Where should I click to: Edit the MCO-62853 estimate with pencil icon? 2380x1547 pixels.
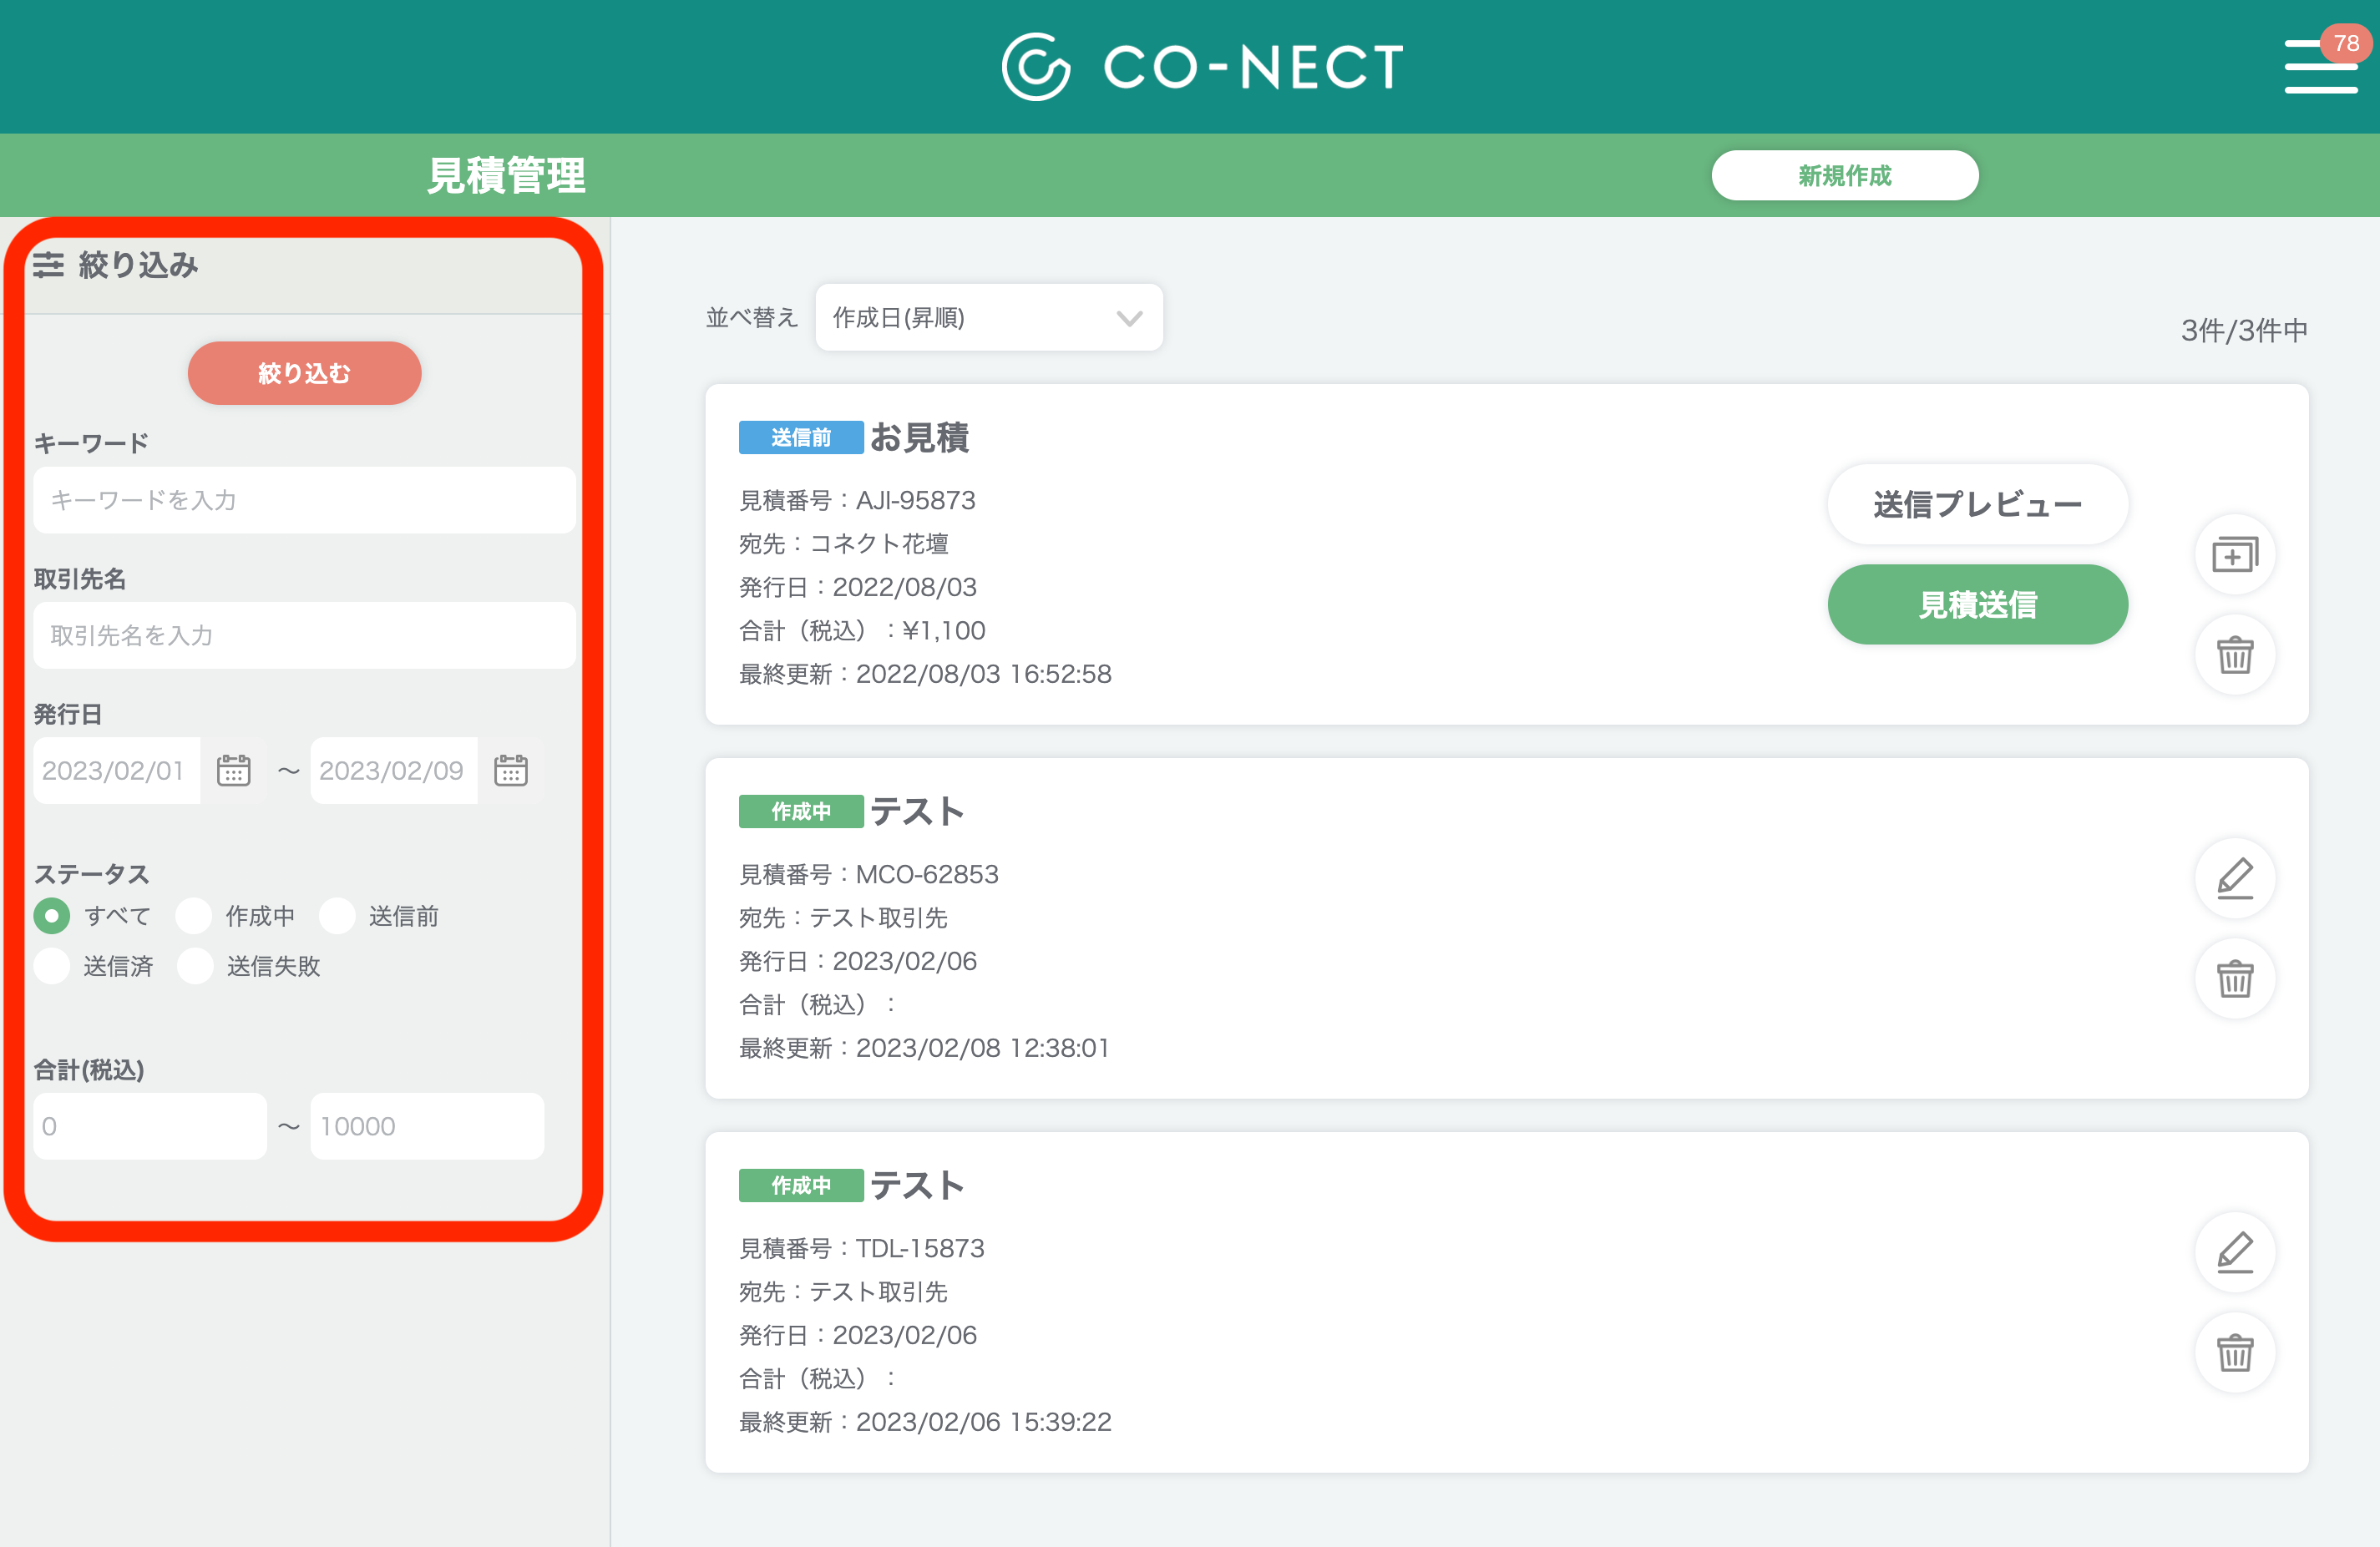pyautogui.click(x=2234, y=879)
